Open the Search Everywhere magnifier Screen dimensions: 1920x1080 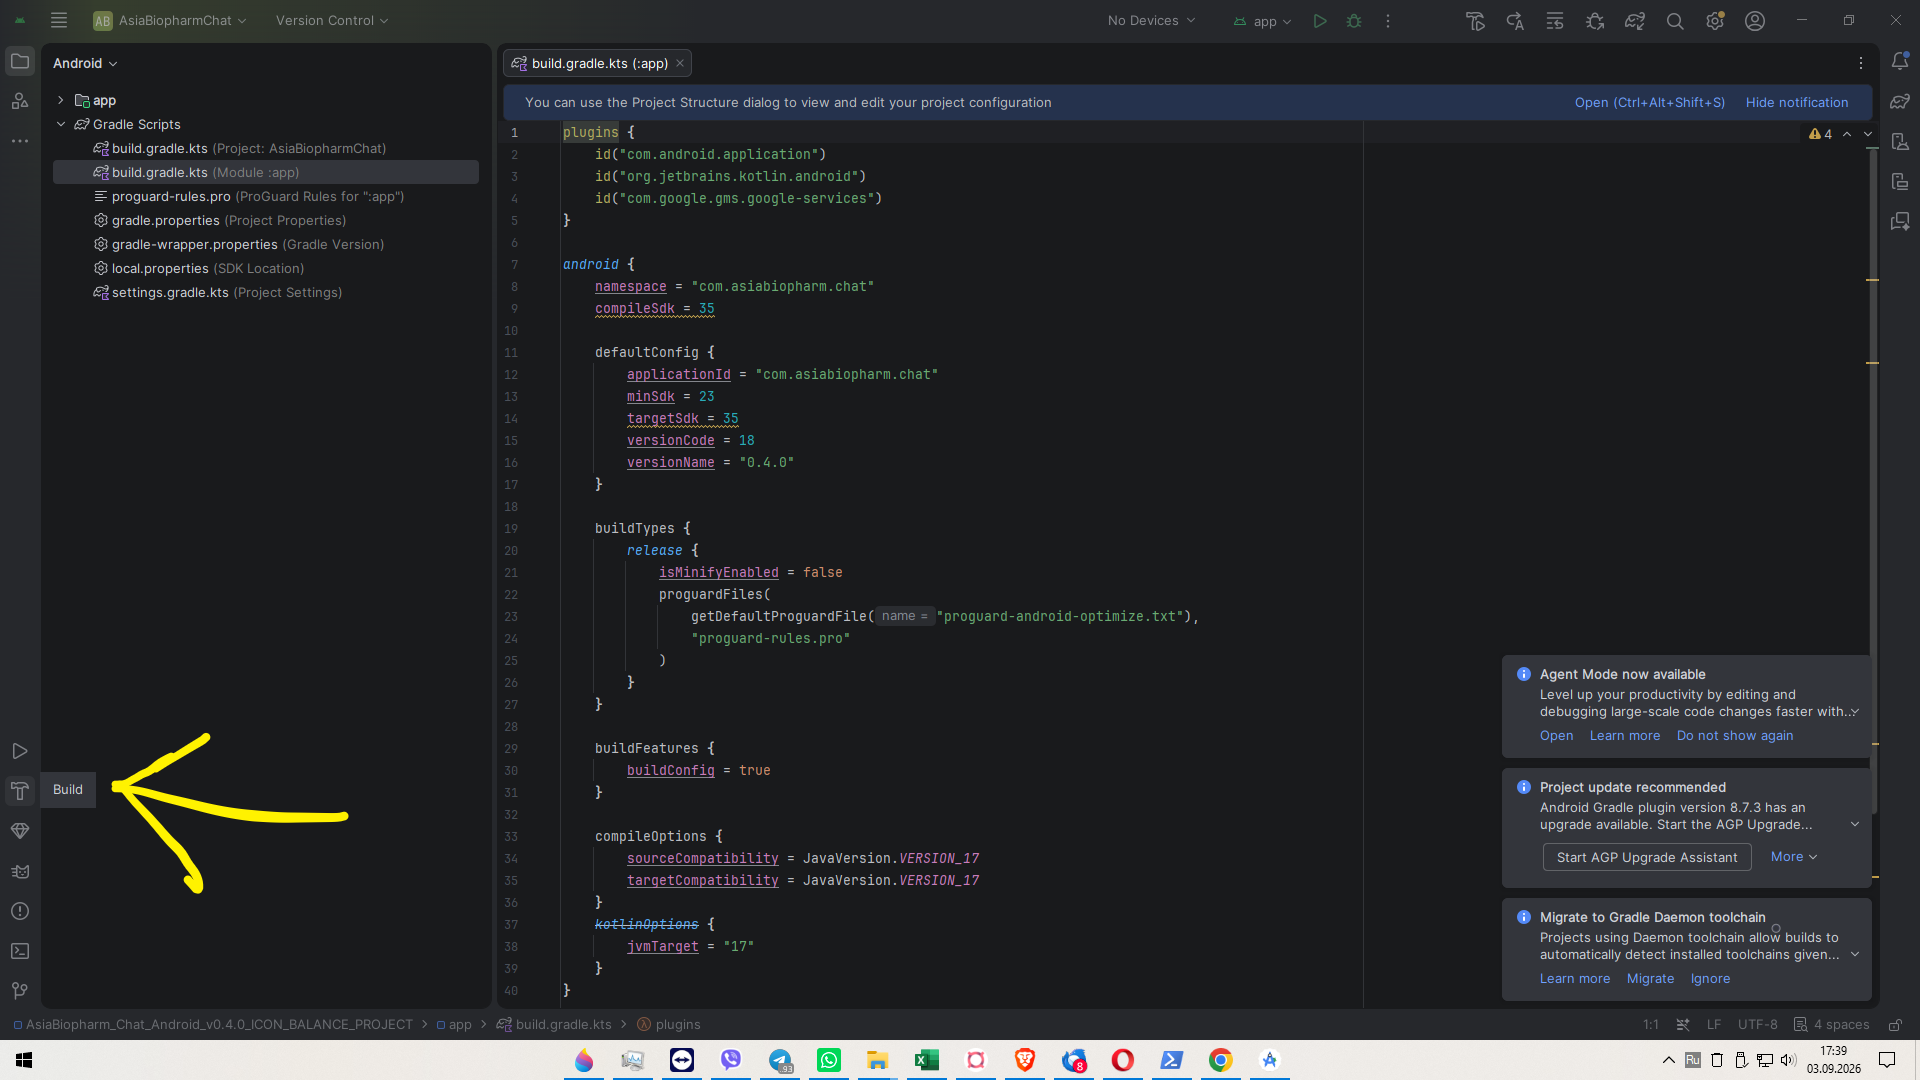click(1675, 21)
